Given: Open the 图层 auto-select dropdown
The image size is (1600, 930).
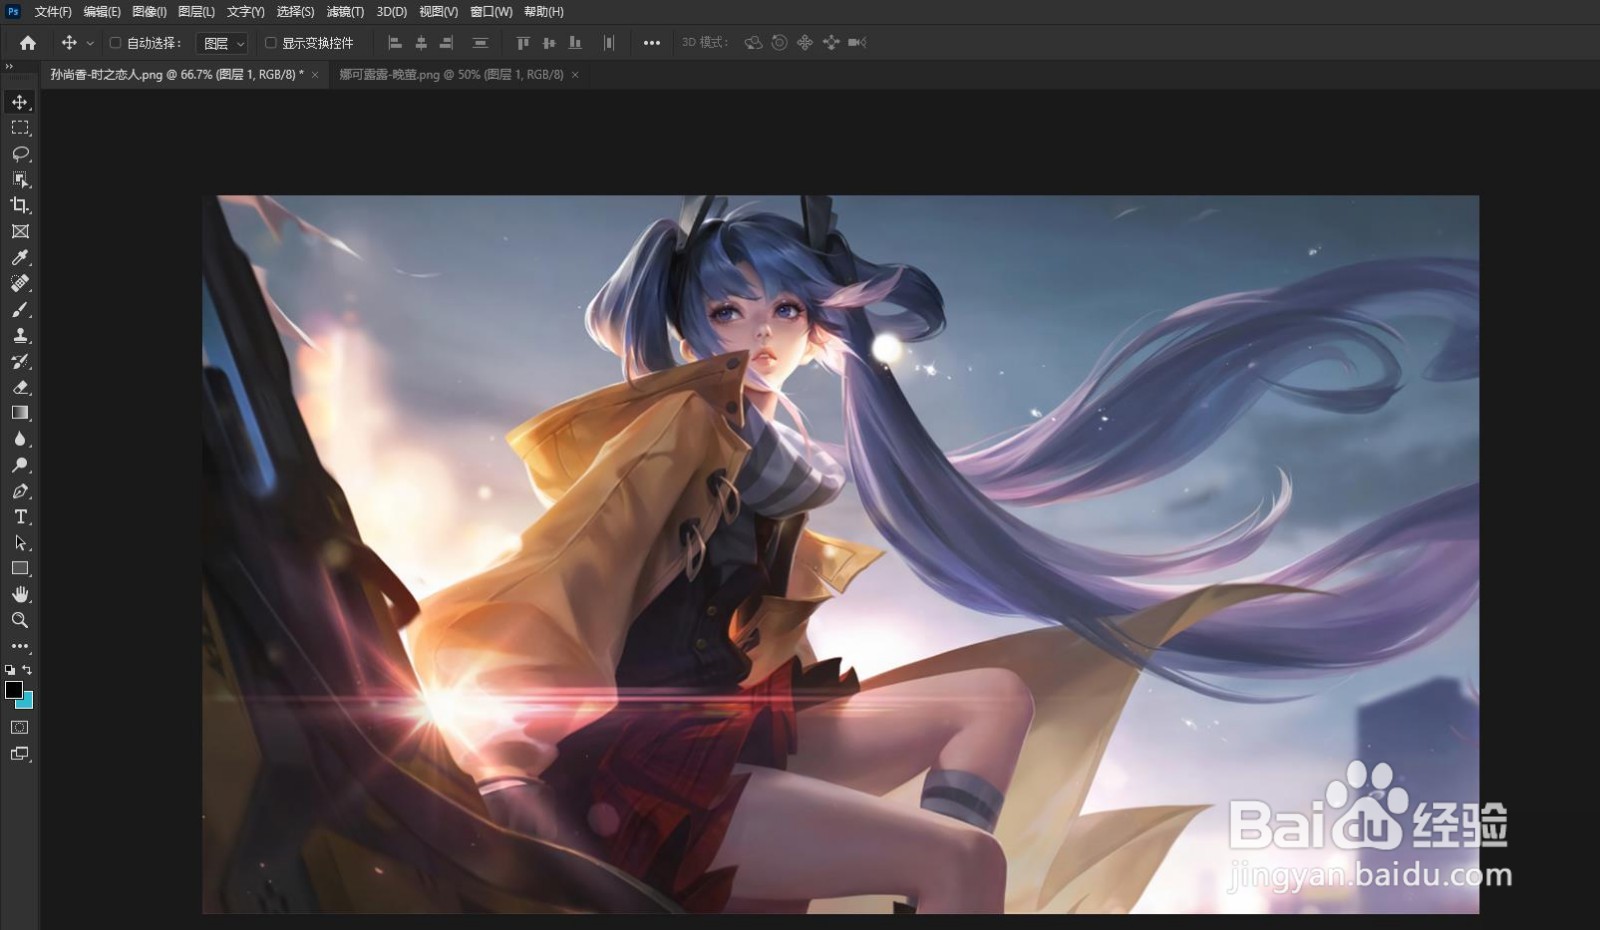Looking at the screenshot, I should [x=224, y=43].
